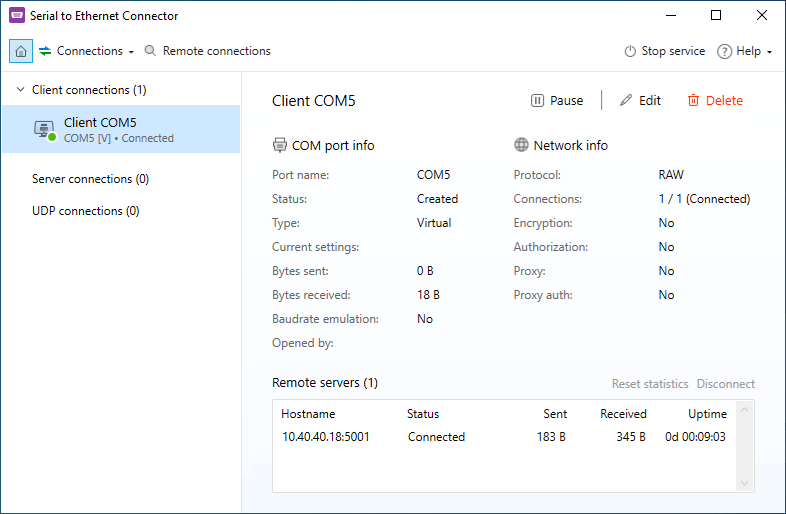Click the Serial to Ethernet Connector app icon

click(17, 16)
